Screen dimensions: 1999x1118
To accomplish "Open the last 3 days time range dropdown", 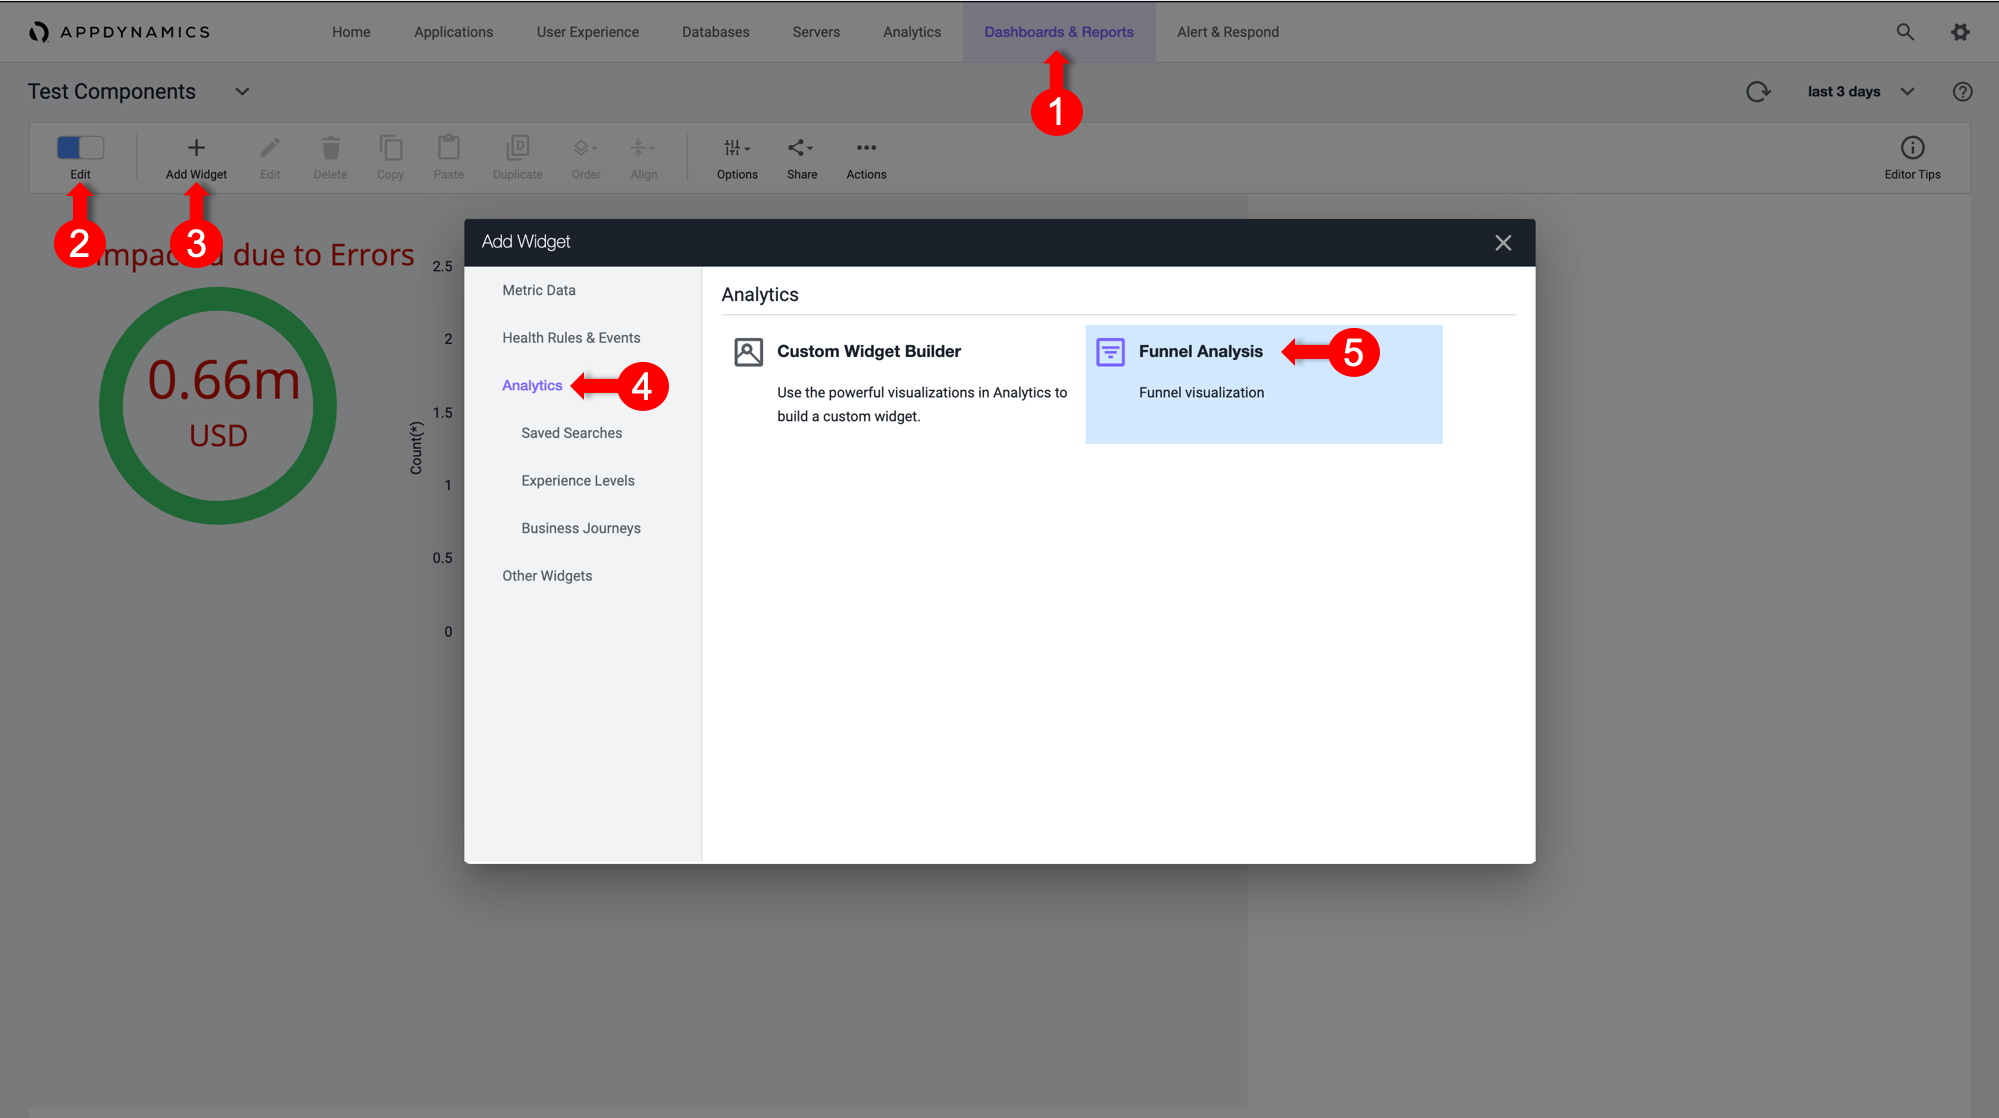I will pos(1861,92).
